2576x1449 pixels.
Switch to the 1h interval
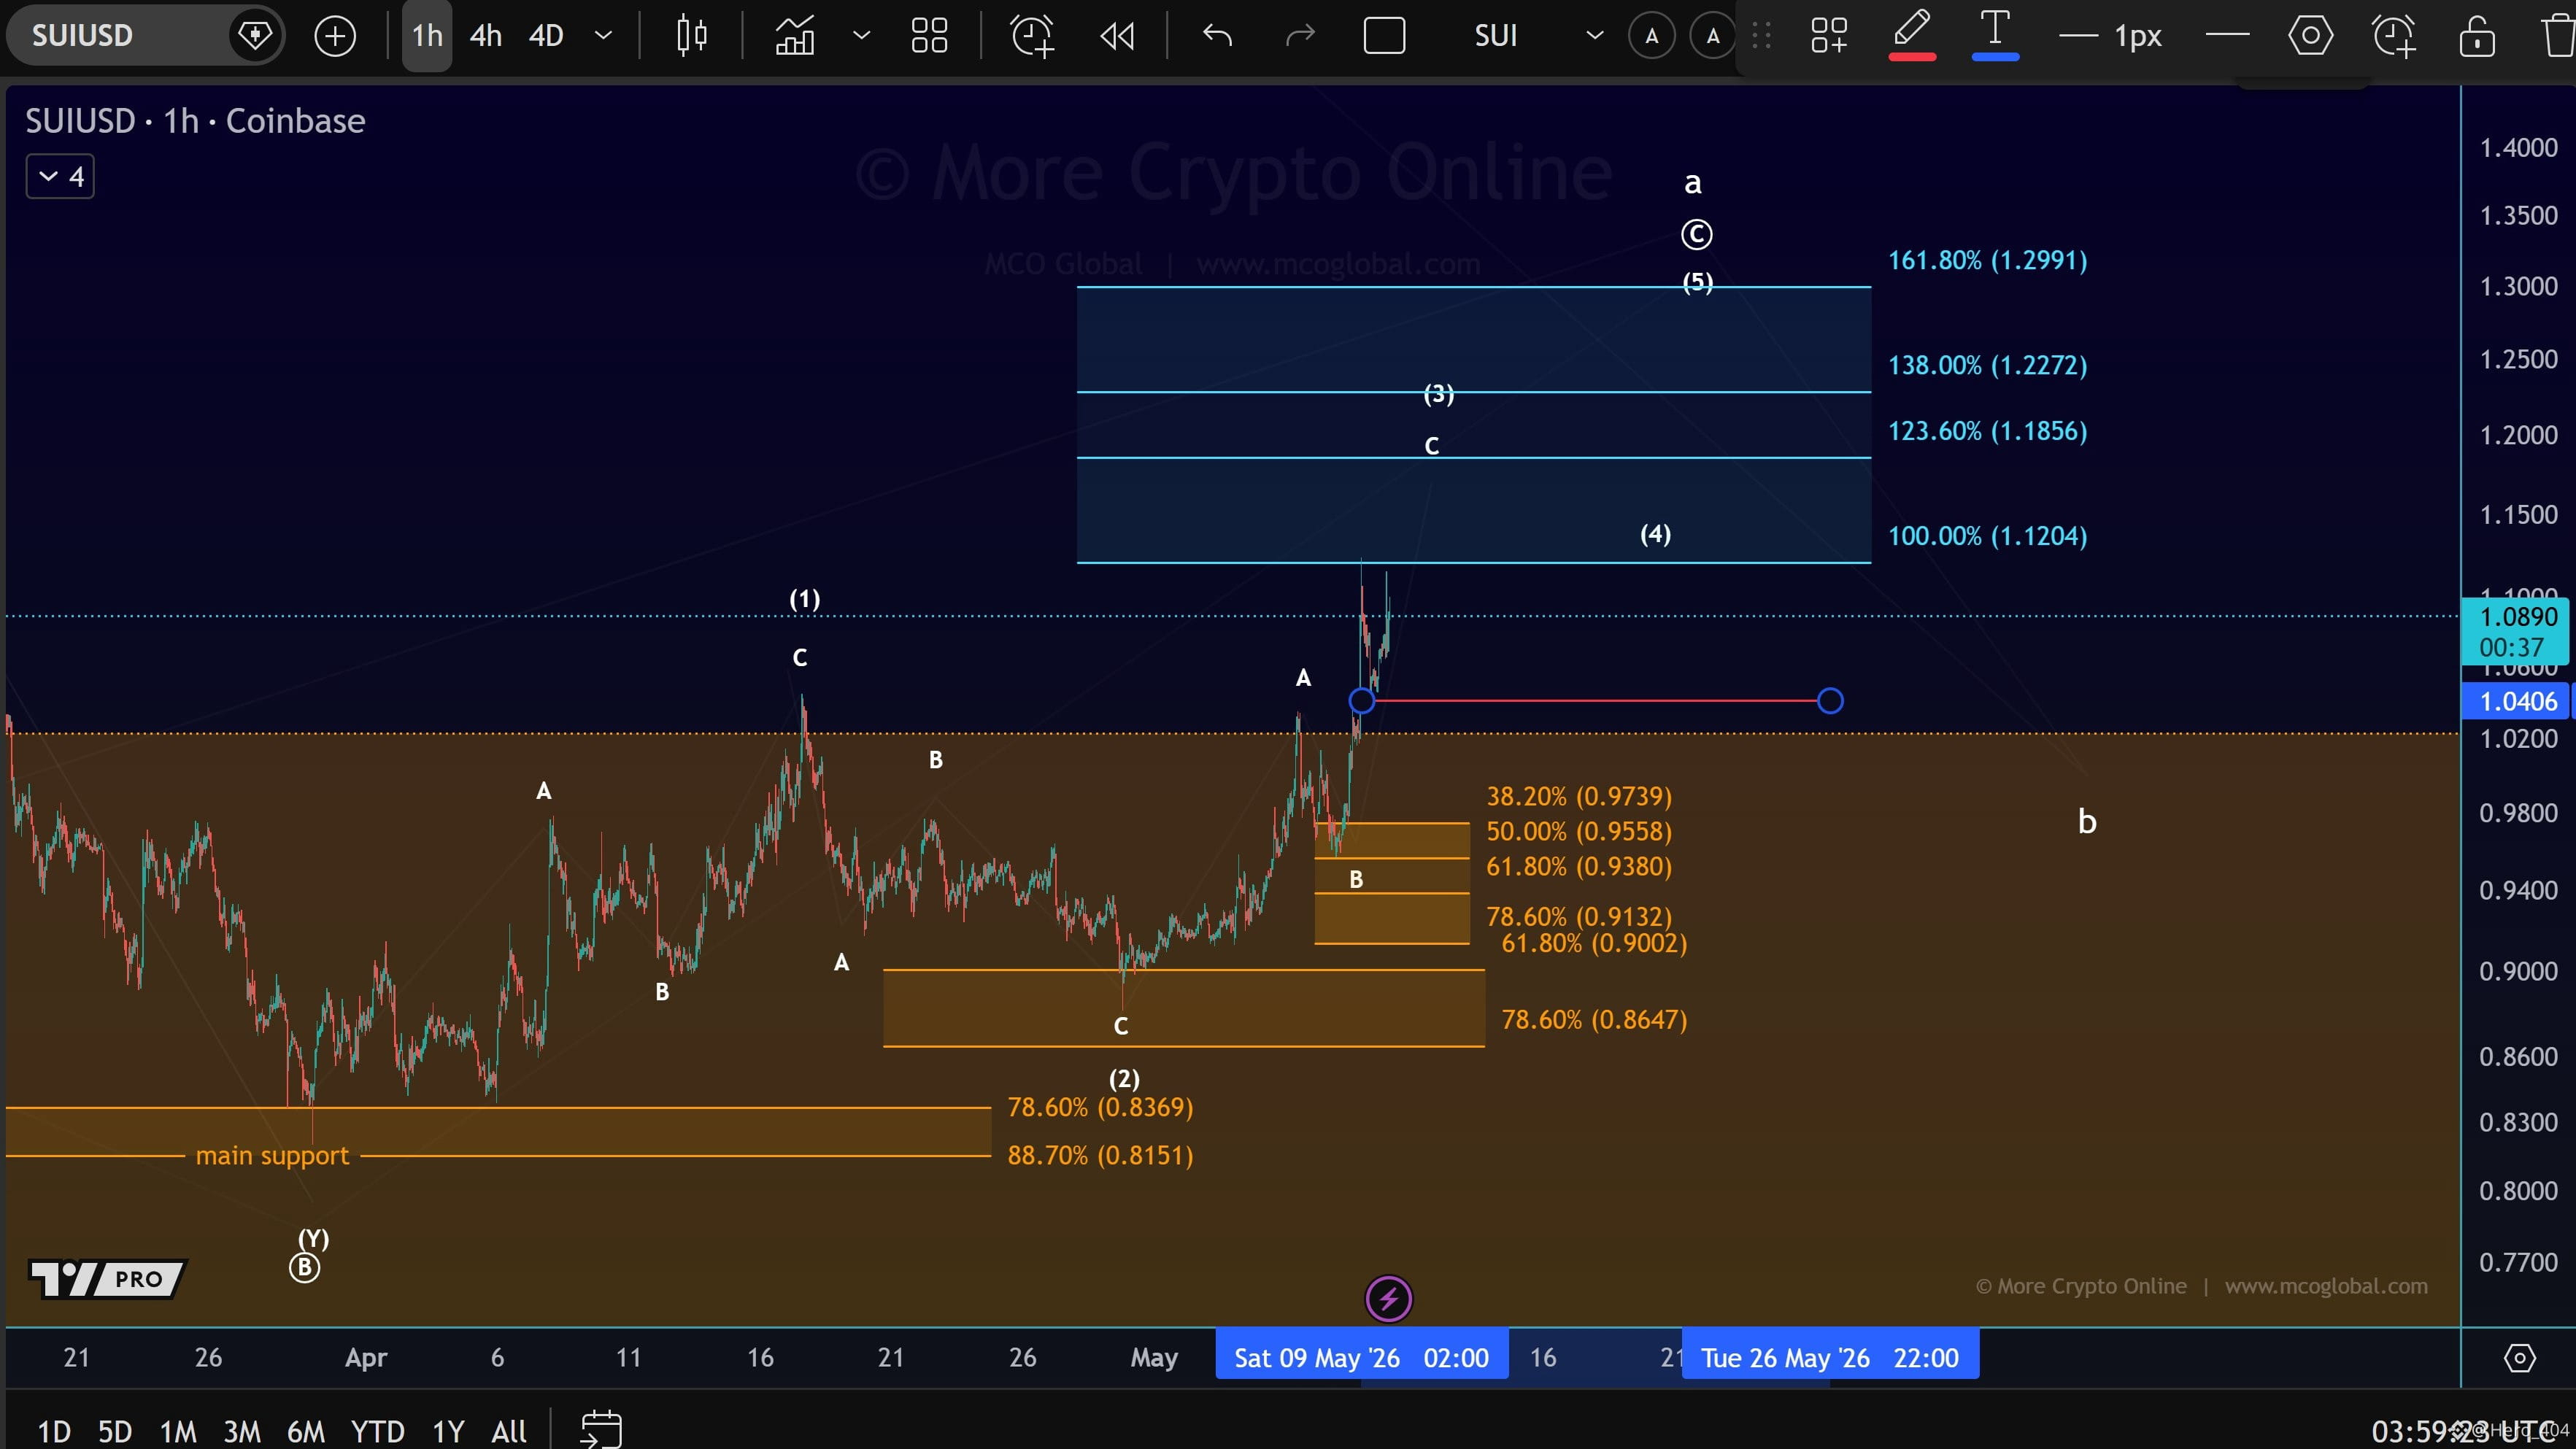[x=427, y=36]
